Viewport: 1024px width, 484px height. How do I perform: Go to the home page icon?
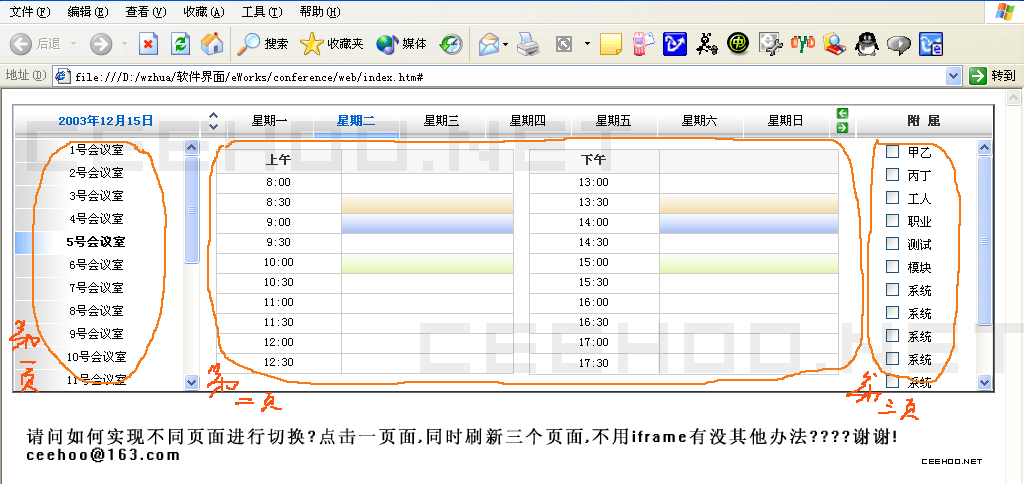[211, 44]
